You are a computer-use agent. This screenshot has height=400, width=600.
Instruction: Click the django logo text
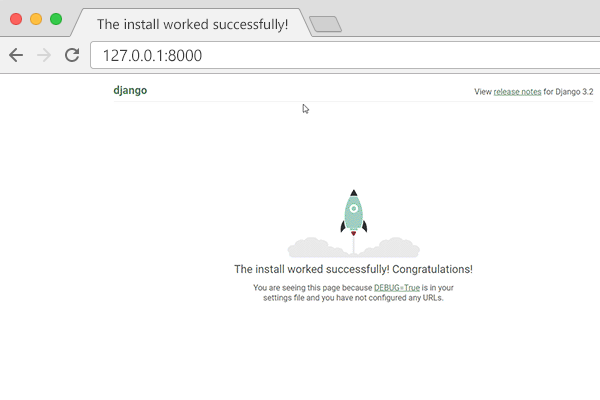130,90
